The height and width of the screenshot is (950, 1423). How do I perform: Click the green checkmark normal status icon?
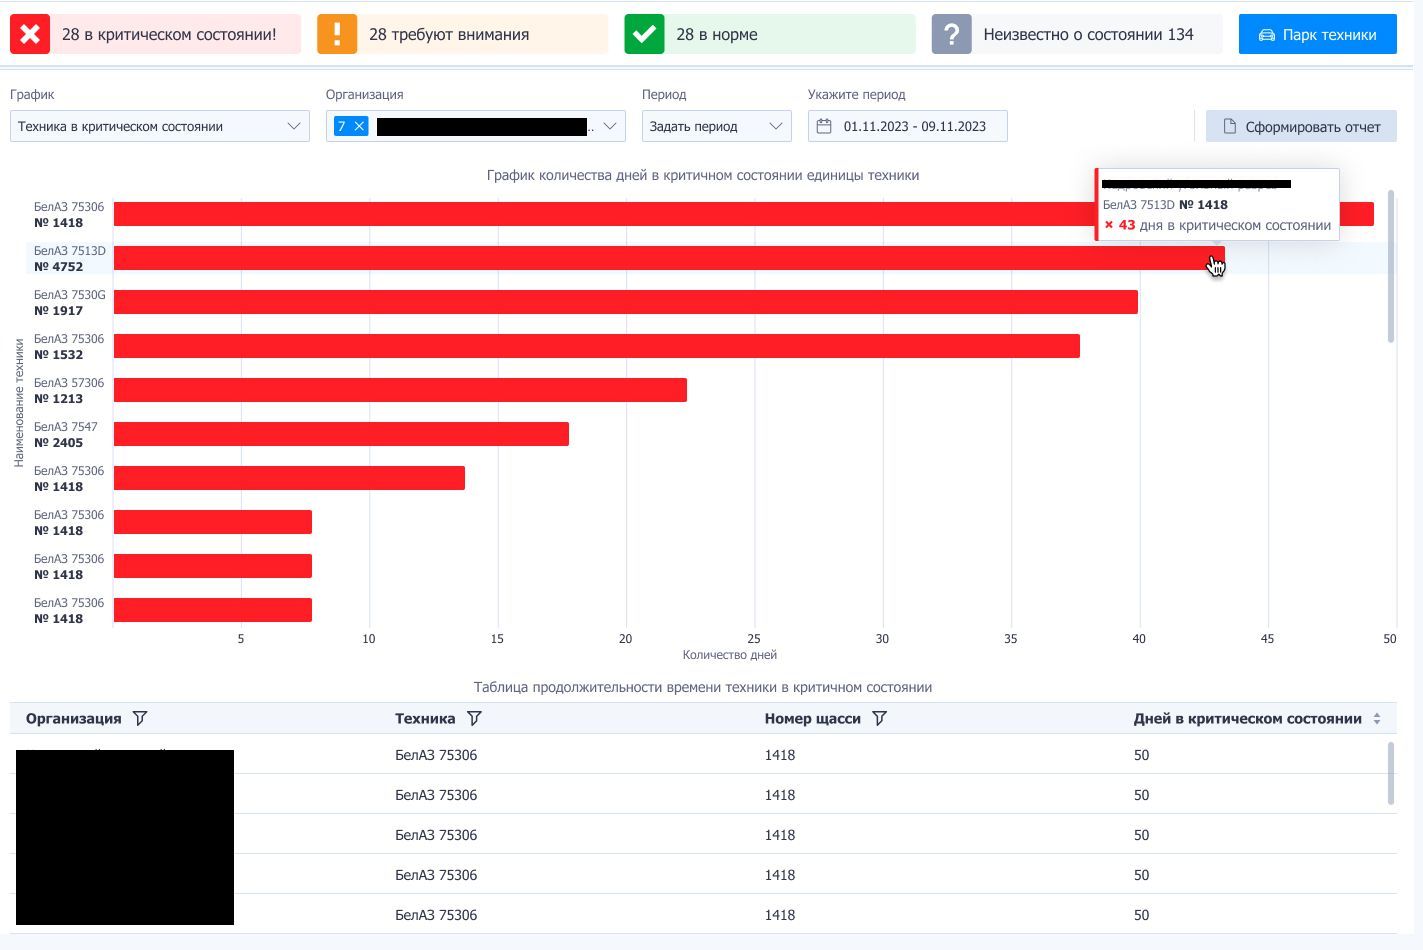(x=644, y=35)
